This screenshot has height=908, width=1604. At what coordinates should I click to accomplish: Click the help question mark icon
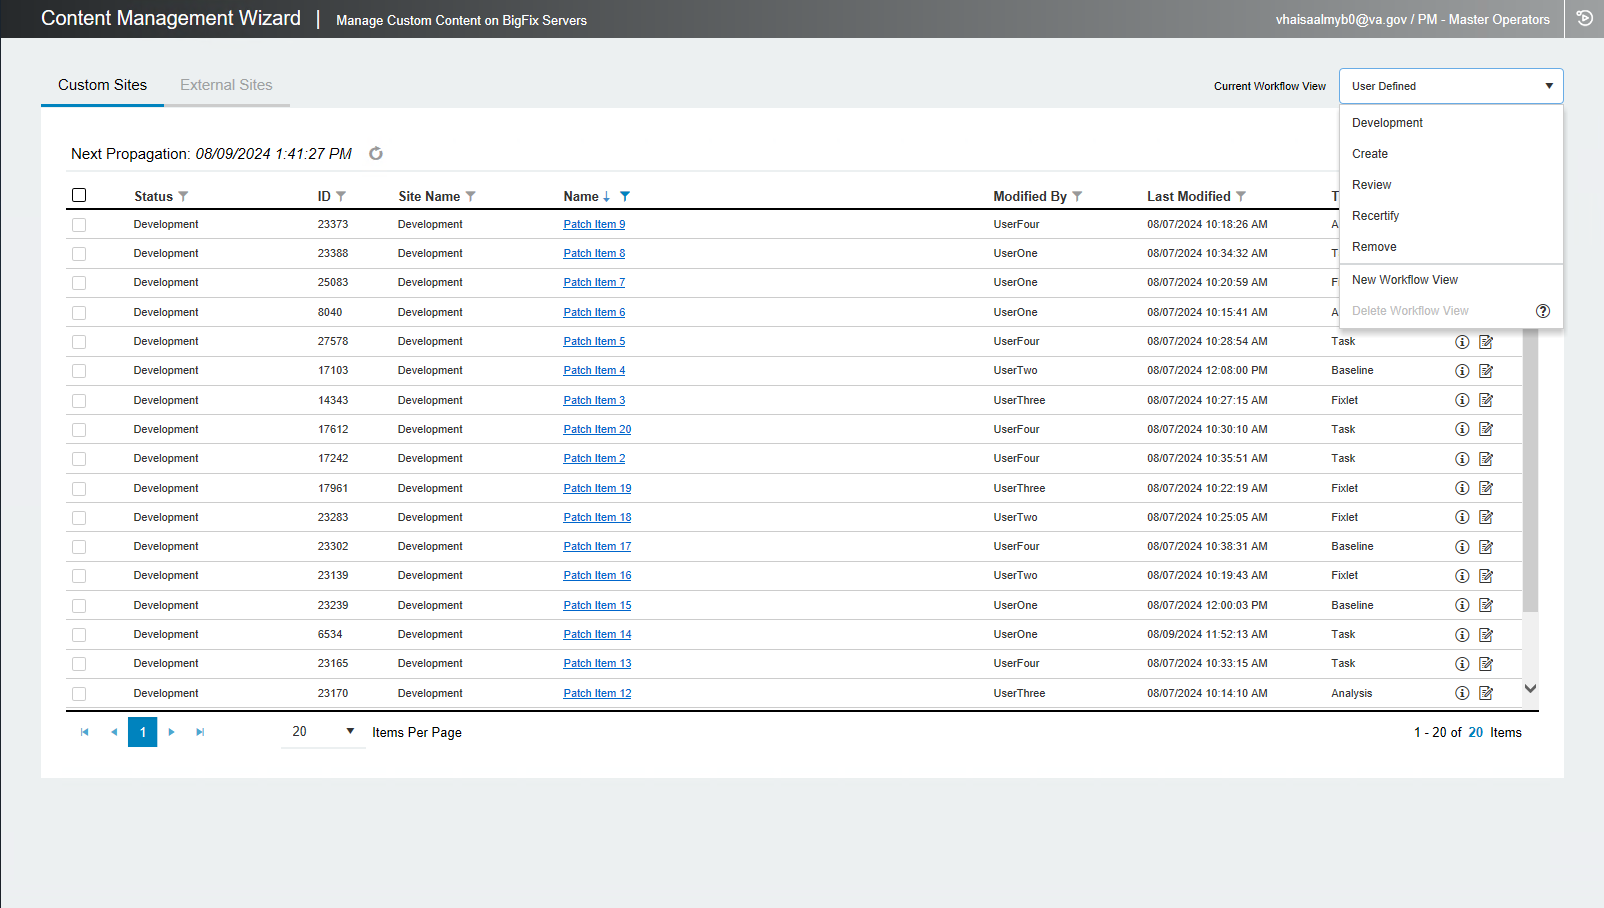pos(1543,311)
